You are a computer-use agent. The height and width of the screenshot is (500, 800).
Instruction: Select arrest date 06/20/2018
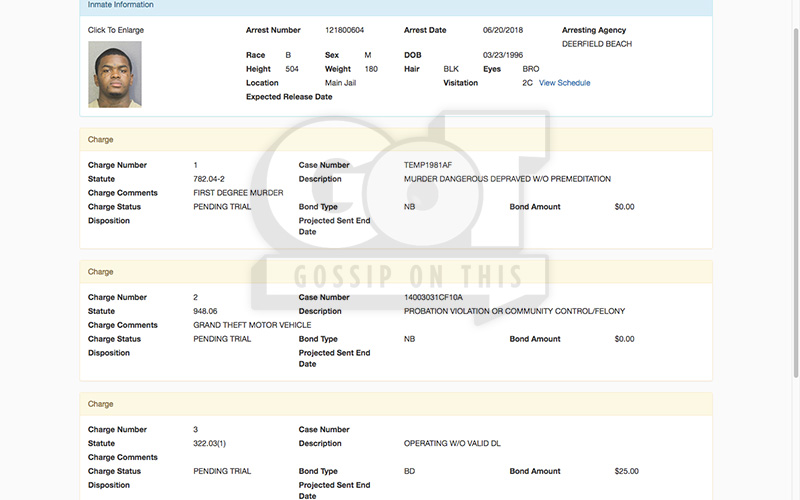tap(503, 30)
